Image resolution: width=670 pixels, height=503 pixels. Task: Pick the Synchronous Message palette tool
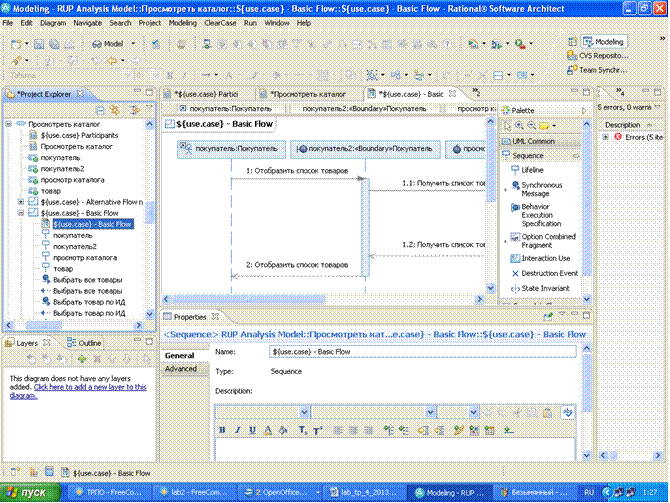click(x=540, y=189)
